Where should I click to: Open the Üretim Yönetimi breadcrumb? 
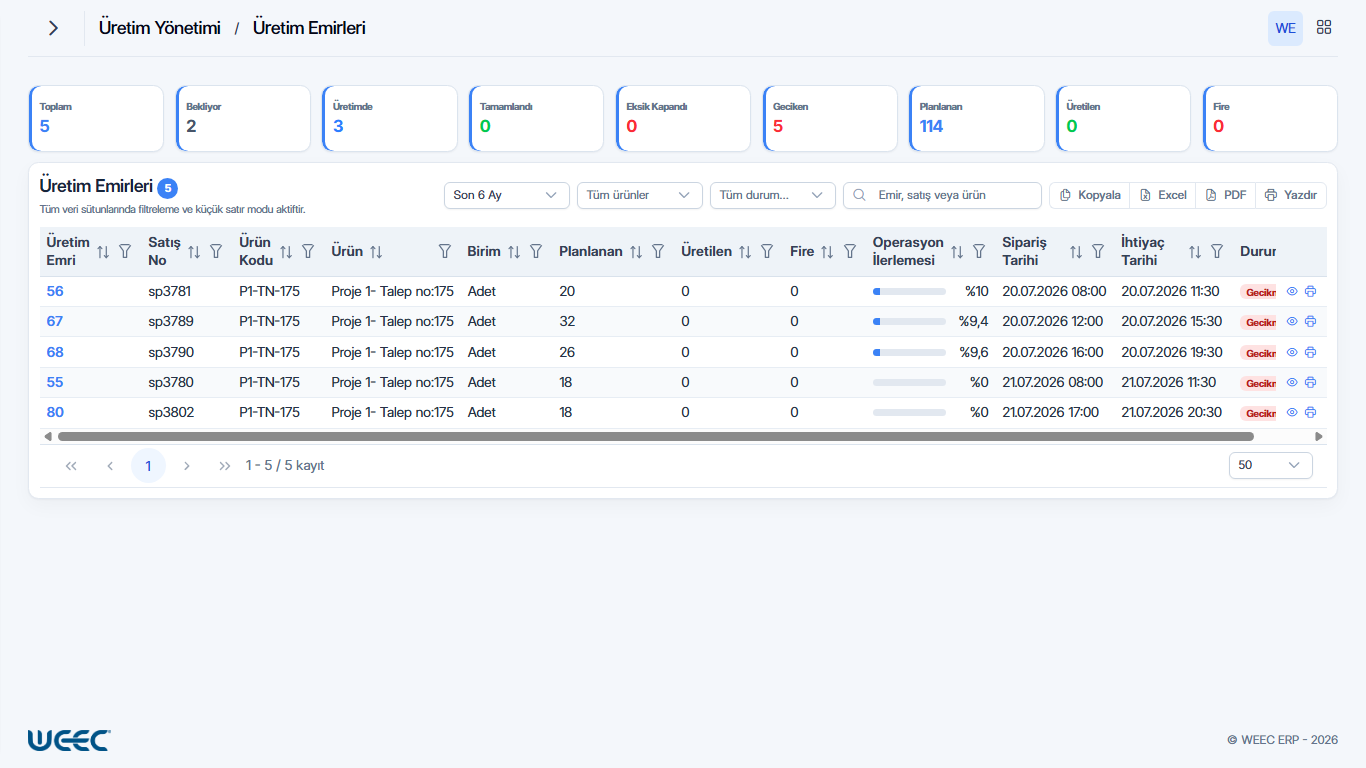point(160,28)
